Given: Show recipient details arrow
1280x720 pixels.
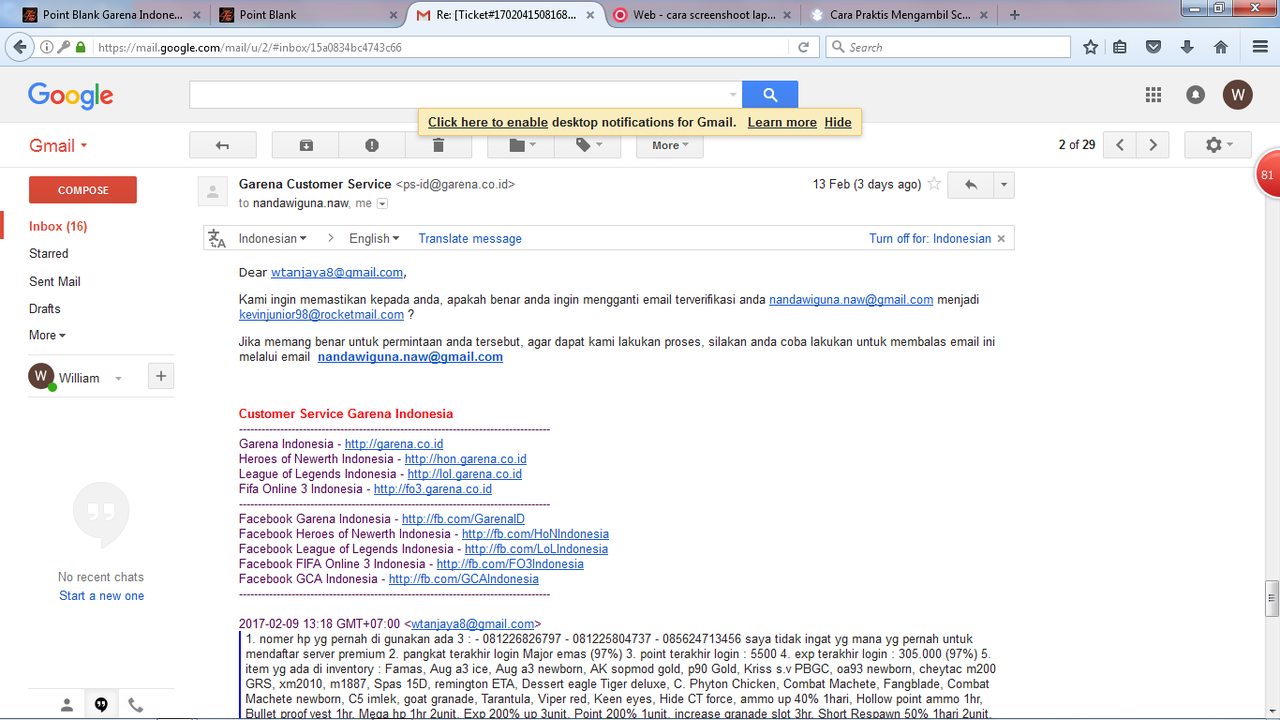Looking at the screenshot, I should click(382, 203).
